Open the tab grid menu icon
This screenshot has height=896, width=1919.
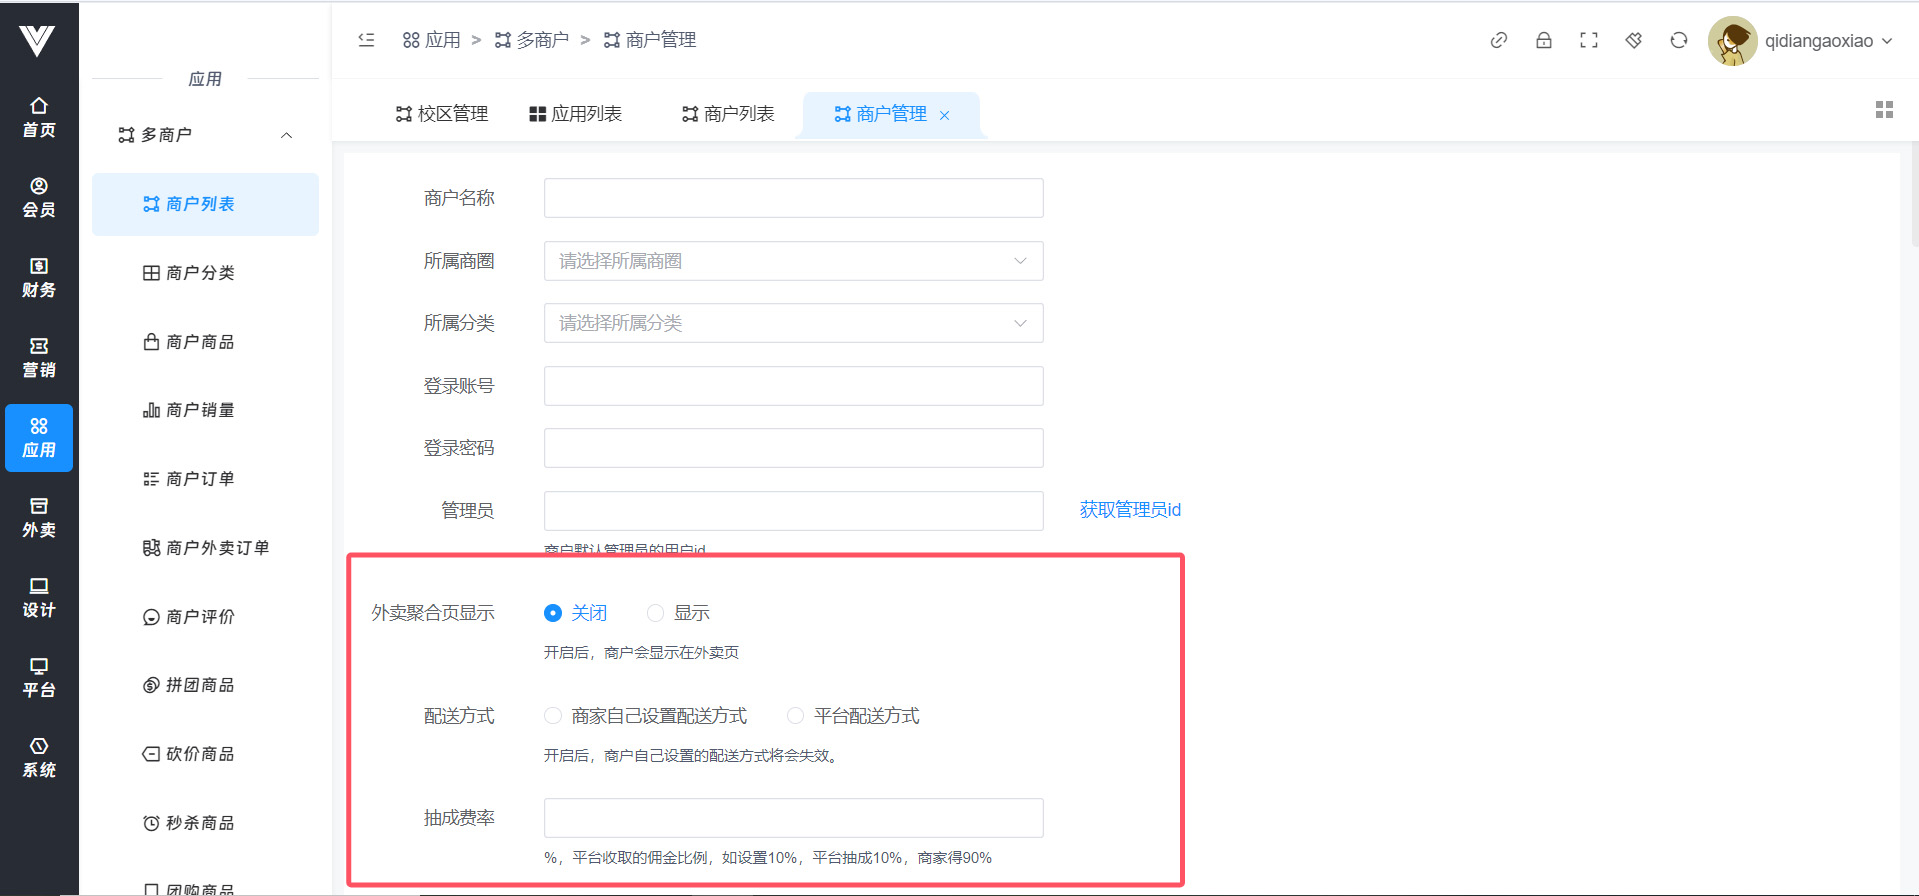[1884, 110]
